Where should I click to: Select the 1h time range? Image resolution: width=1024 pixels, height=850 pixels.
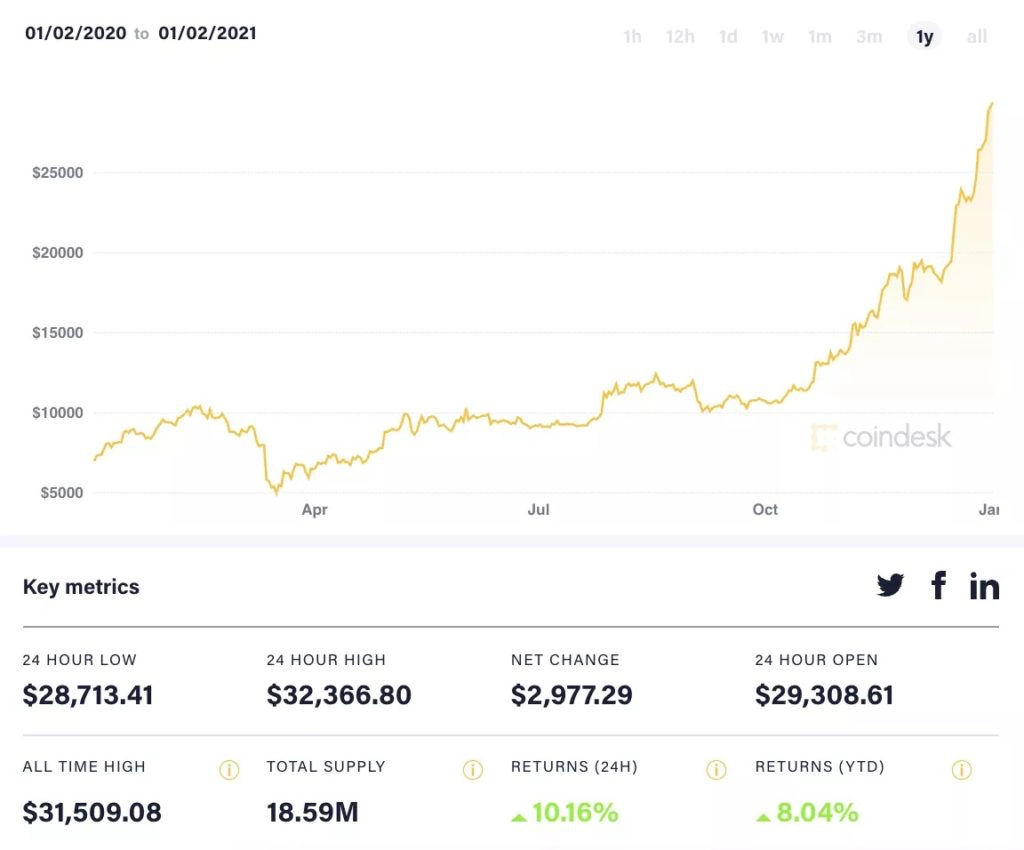point(632,37)
